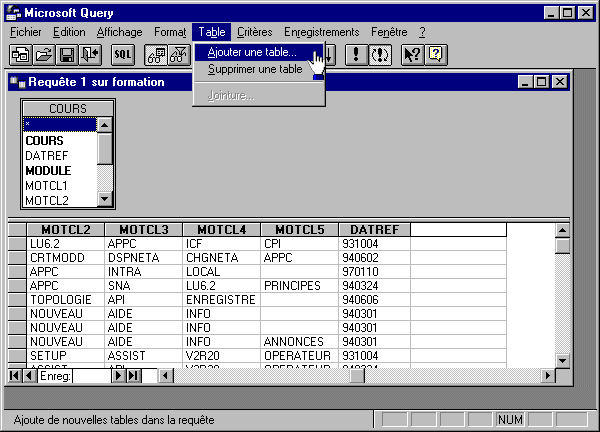This screenshot has height=432, width=600.
Task: Open the Fichier menu
Action: (x=26, y=32)
